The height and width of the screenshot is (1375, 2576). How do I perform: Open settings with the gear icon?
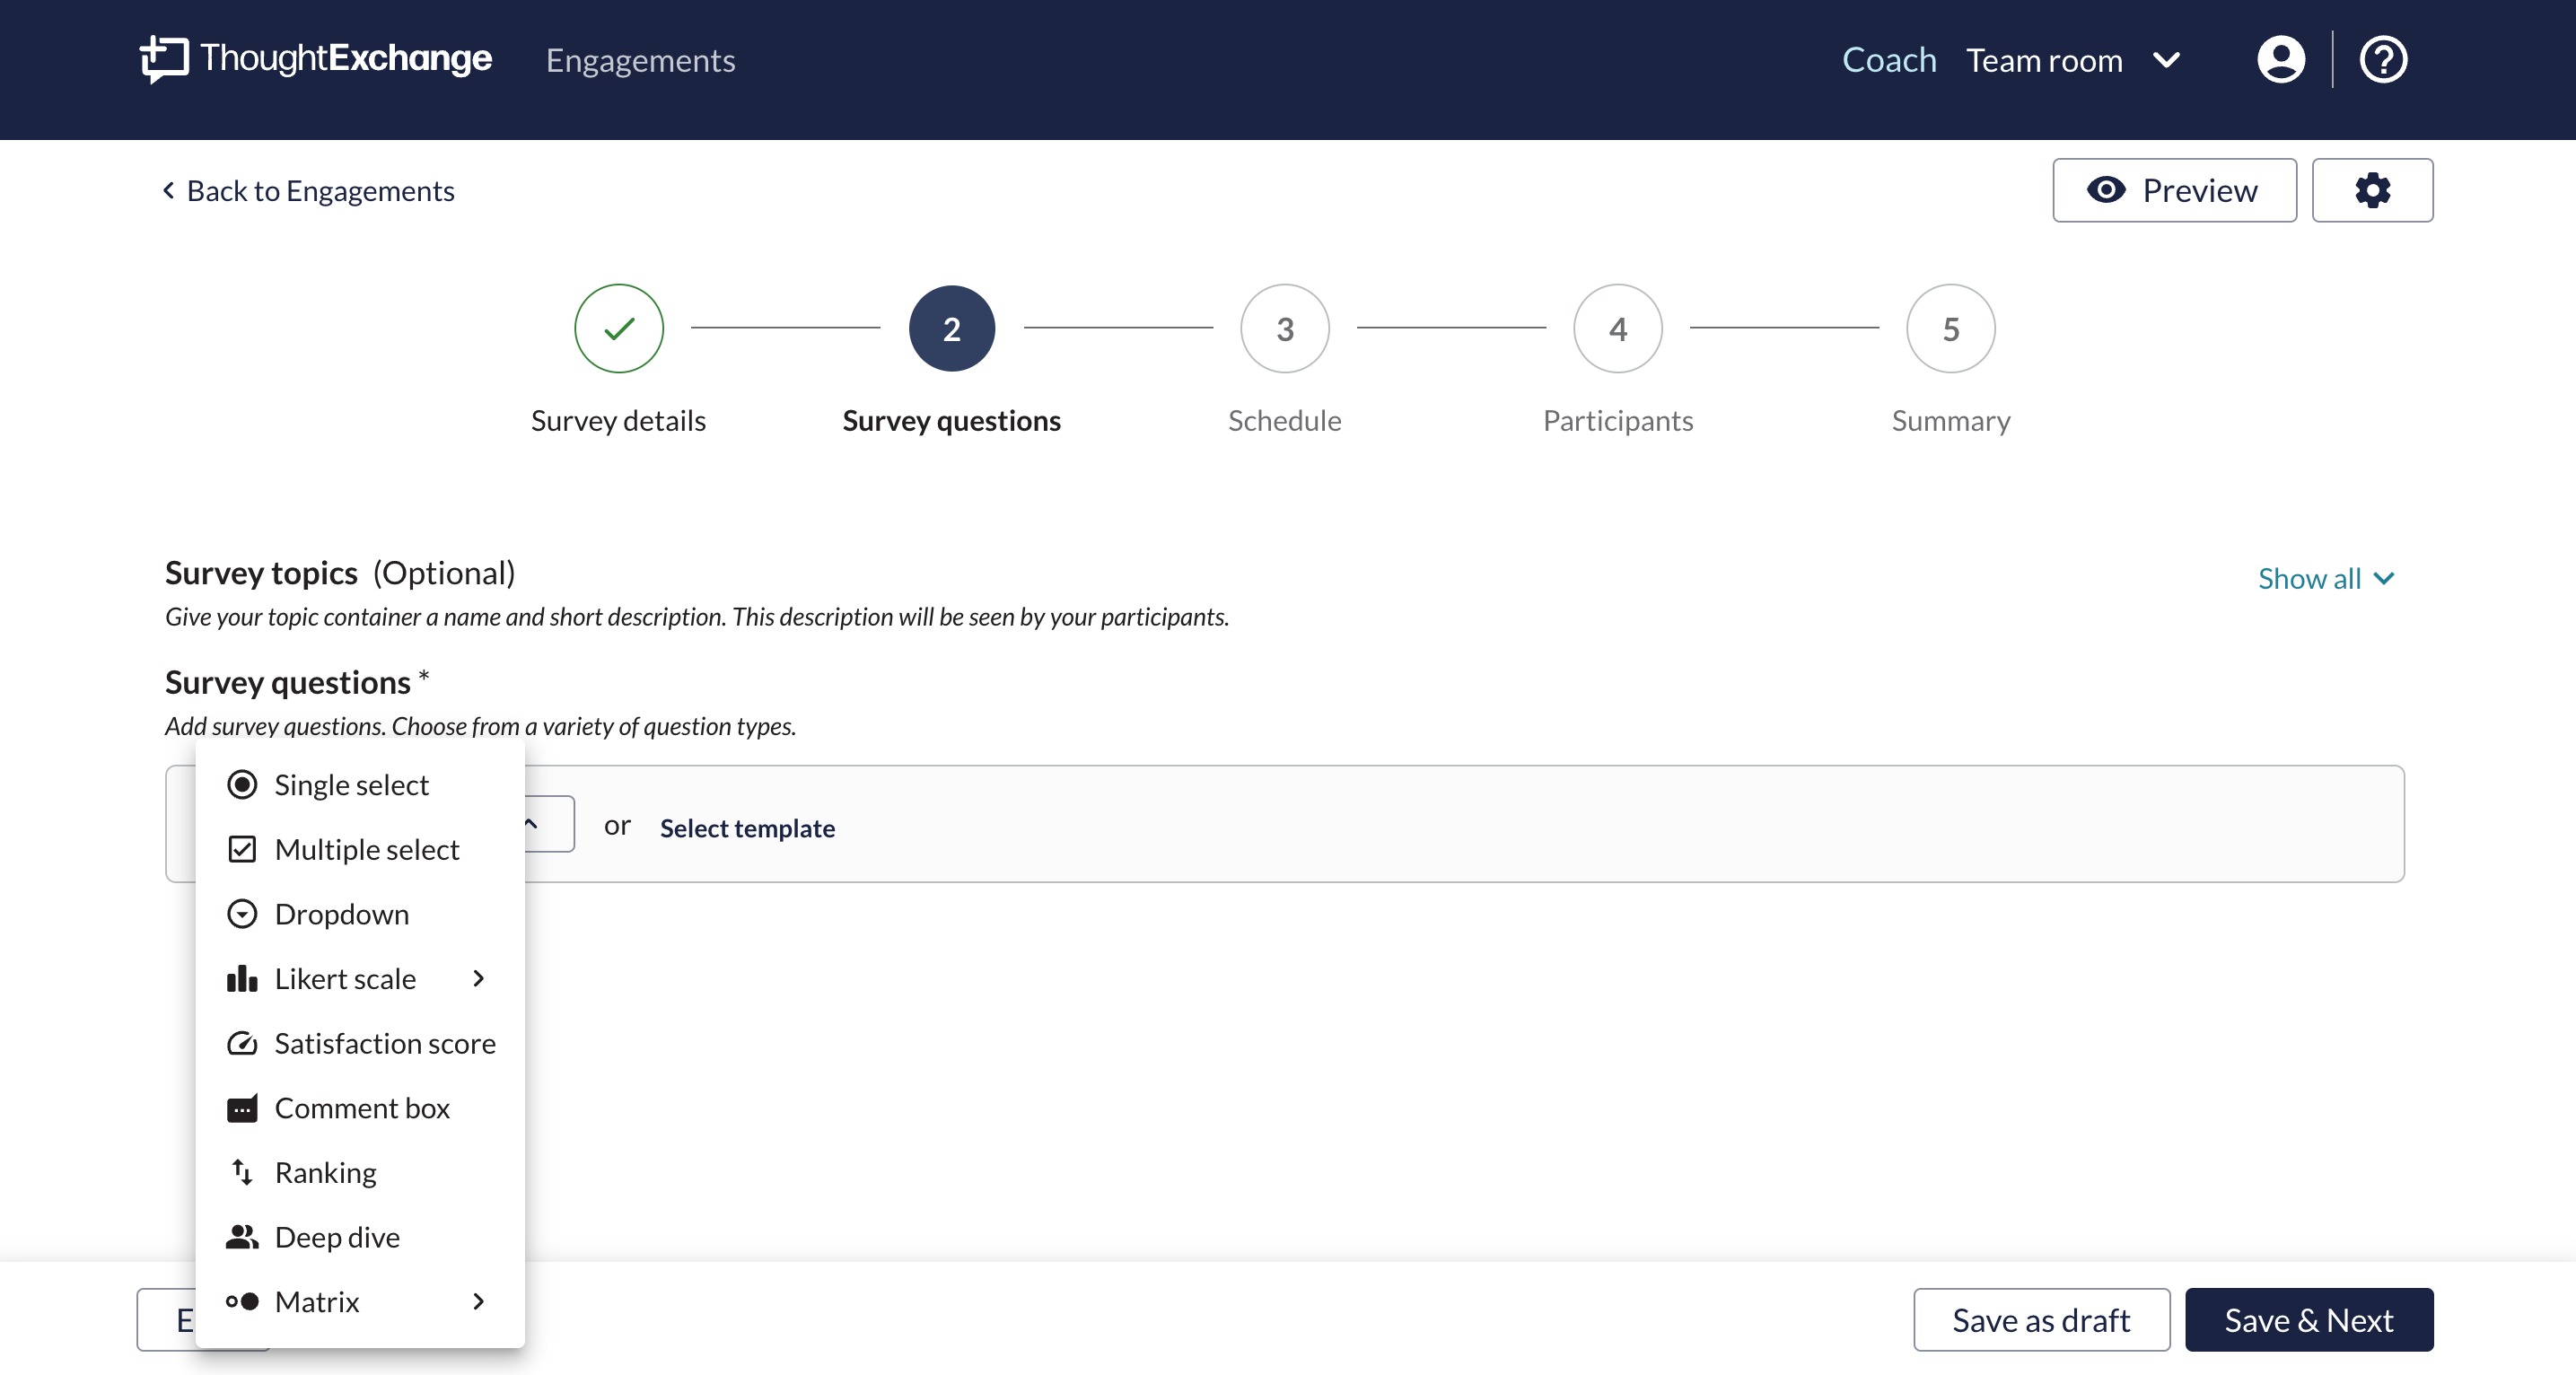click(x=2372, y=190)
